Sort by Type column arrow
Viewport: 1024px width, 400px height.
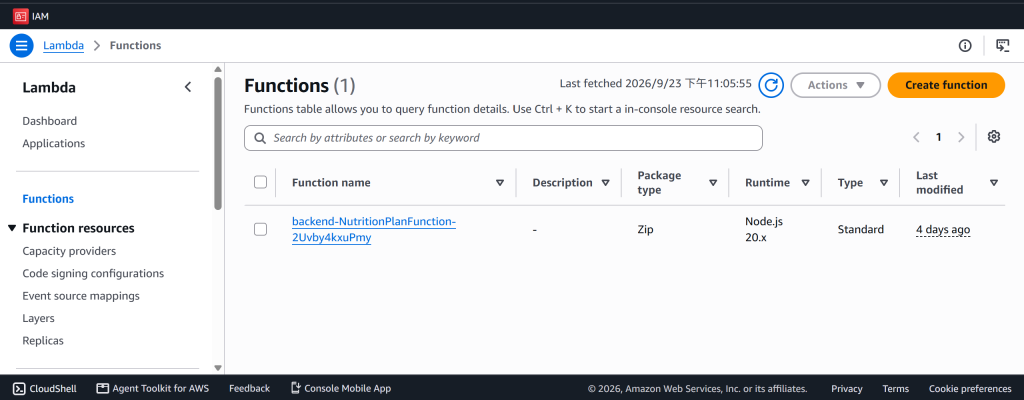click(x=884, y=183)
